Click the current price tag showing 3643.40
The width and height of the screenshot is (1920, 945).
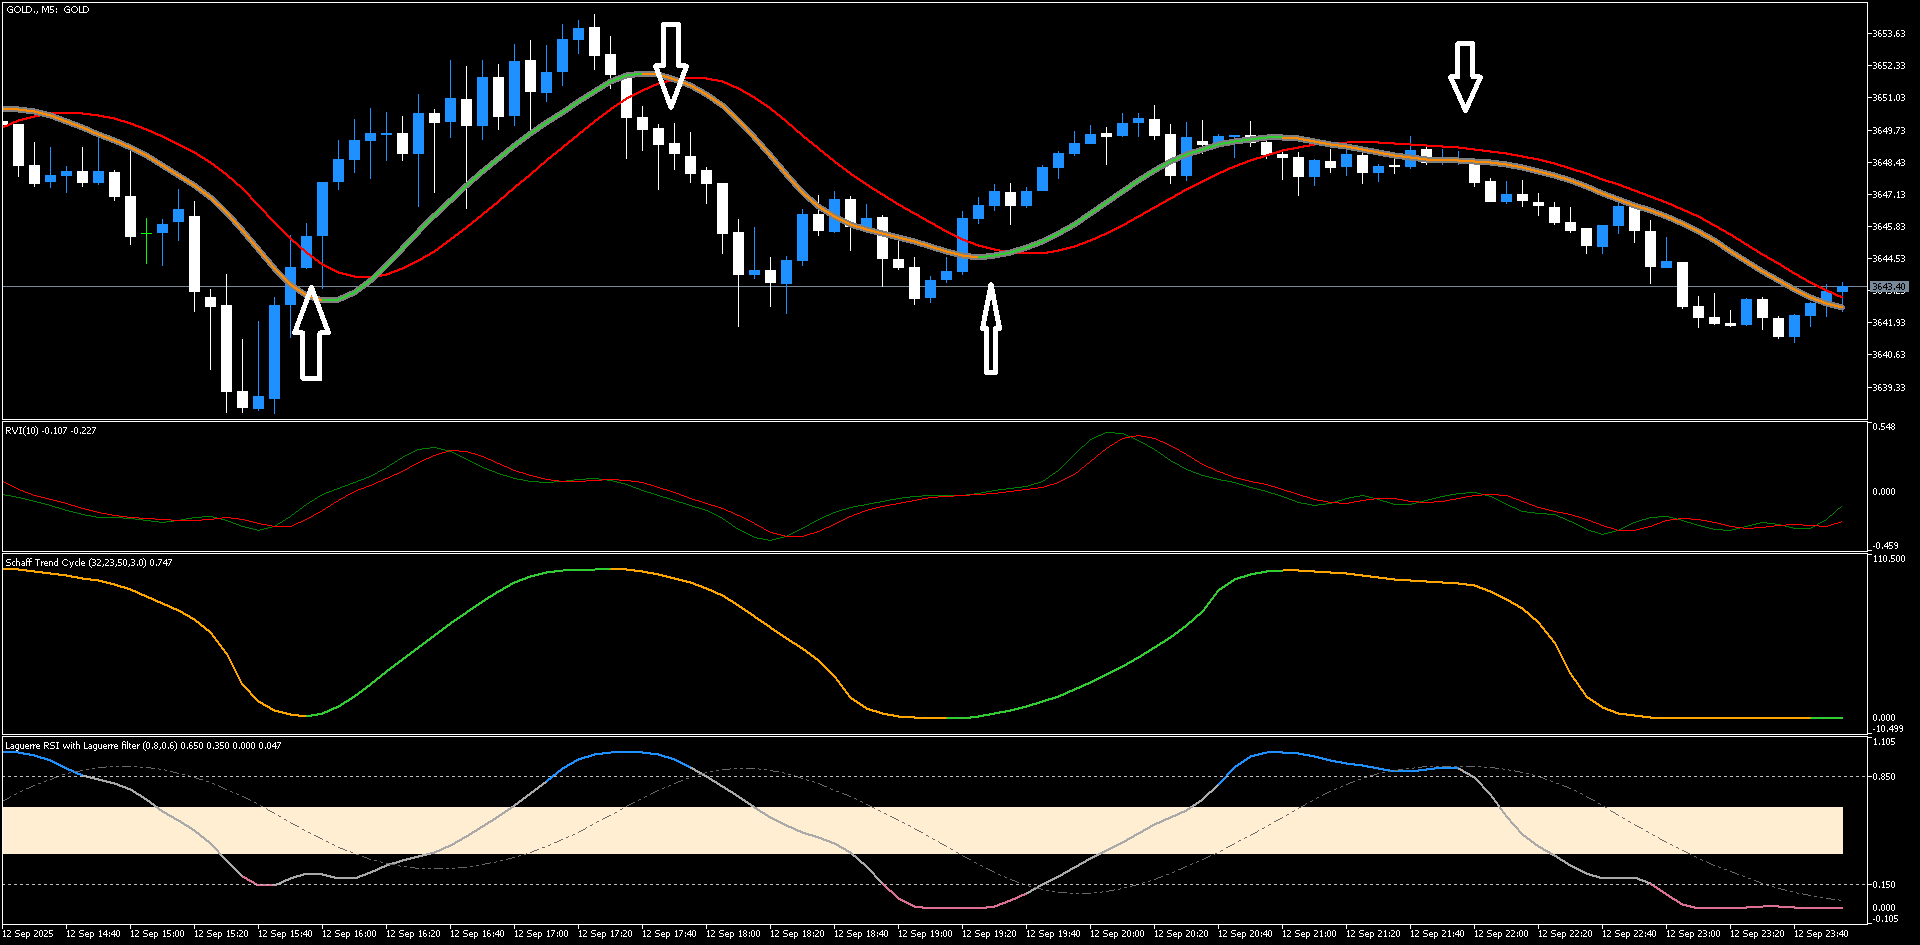click(1888, 285)
